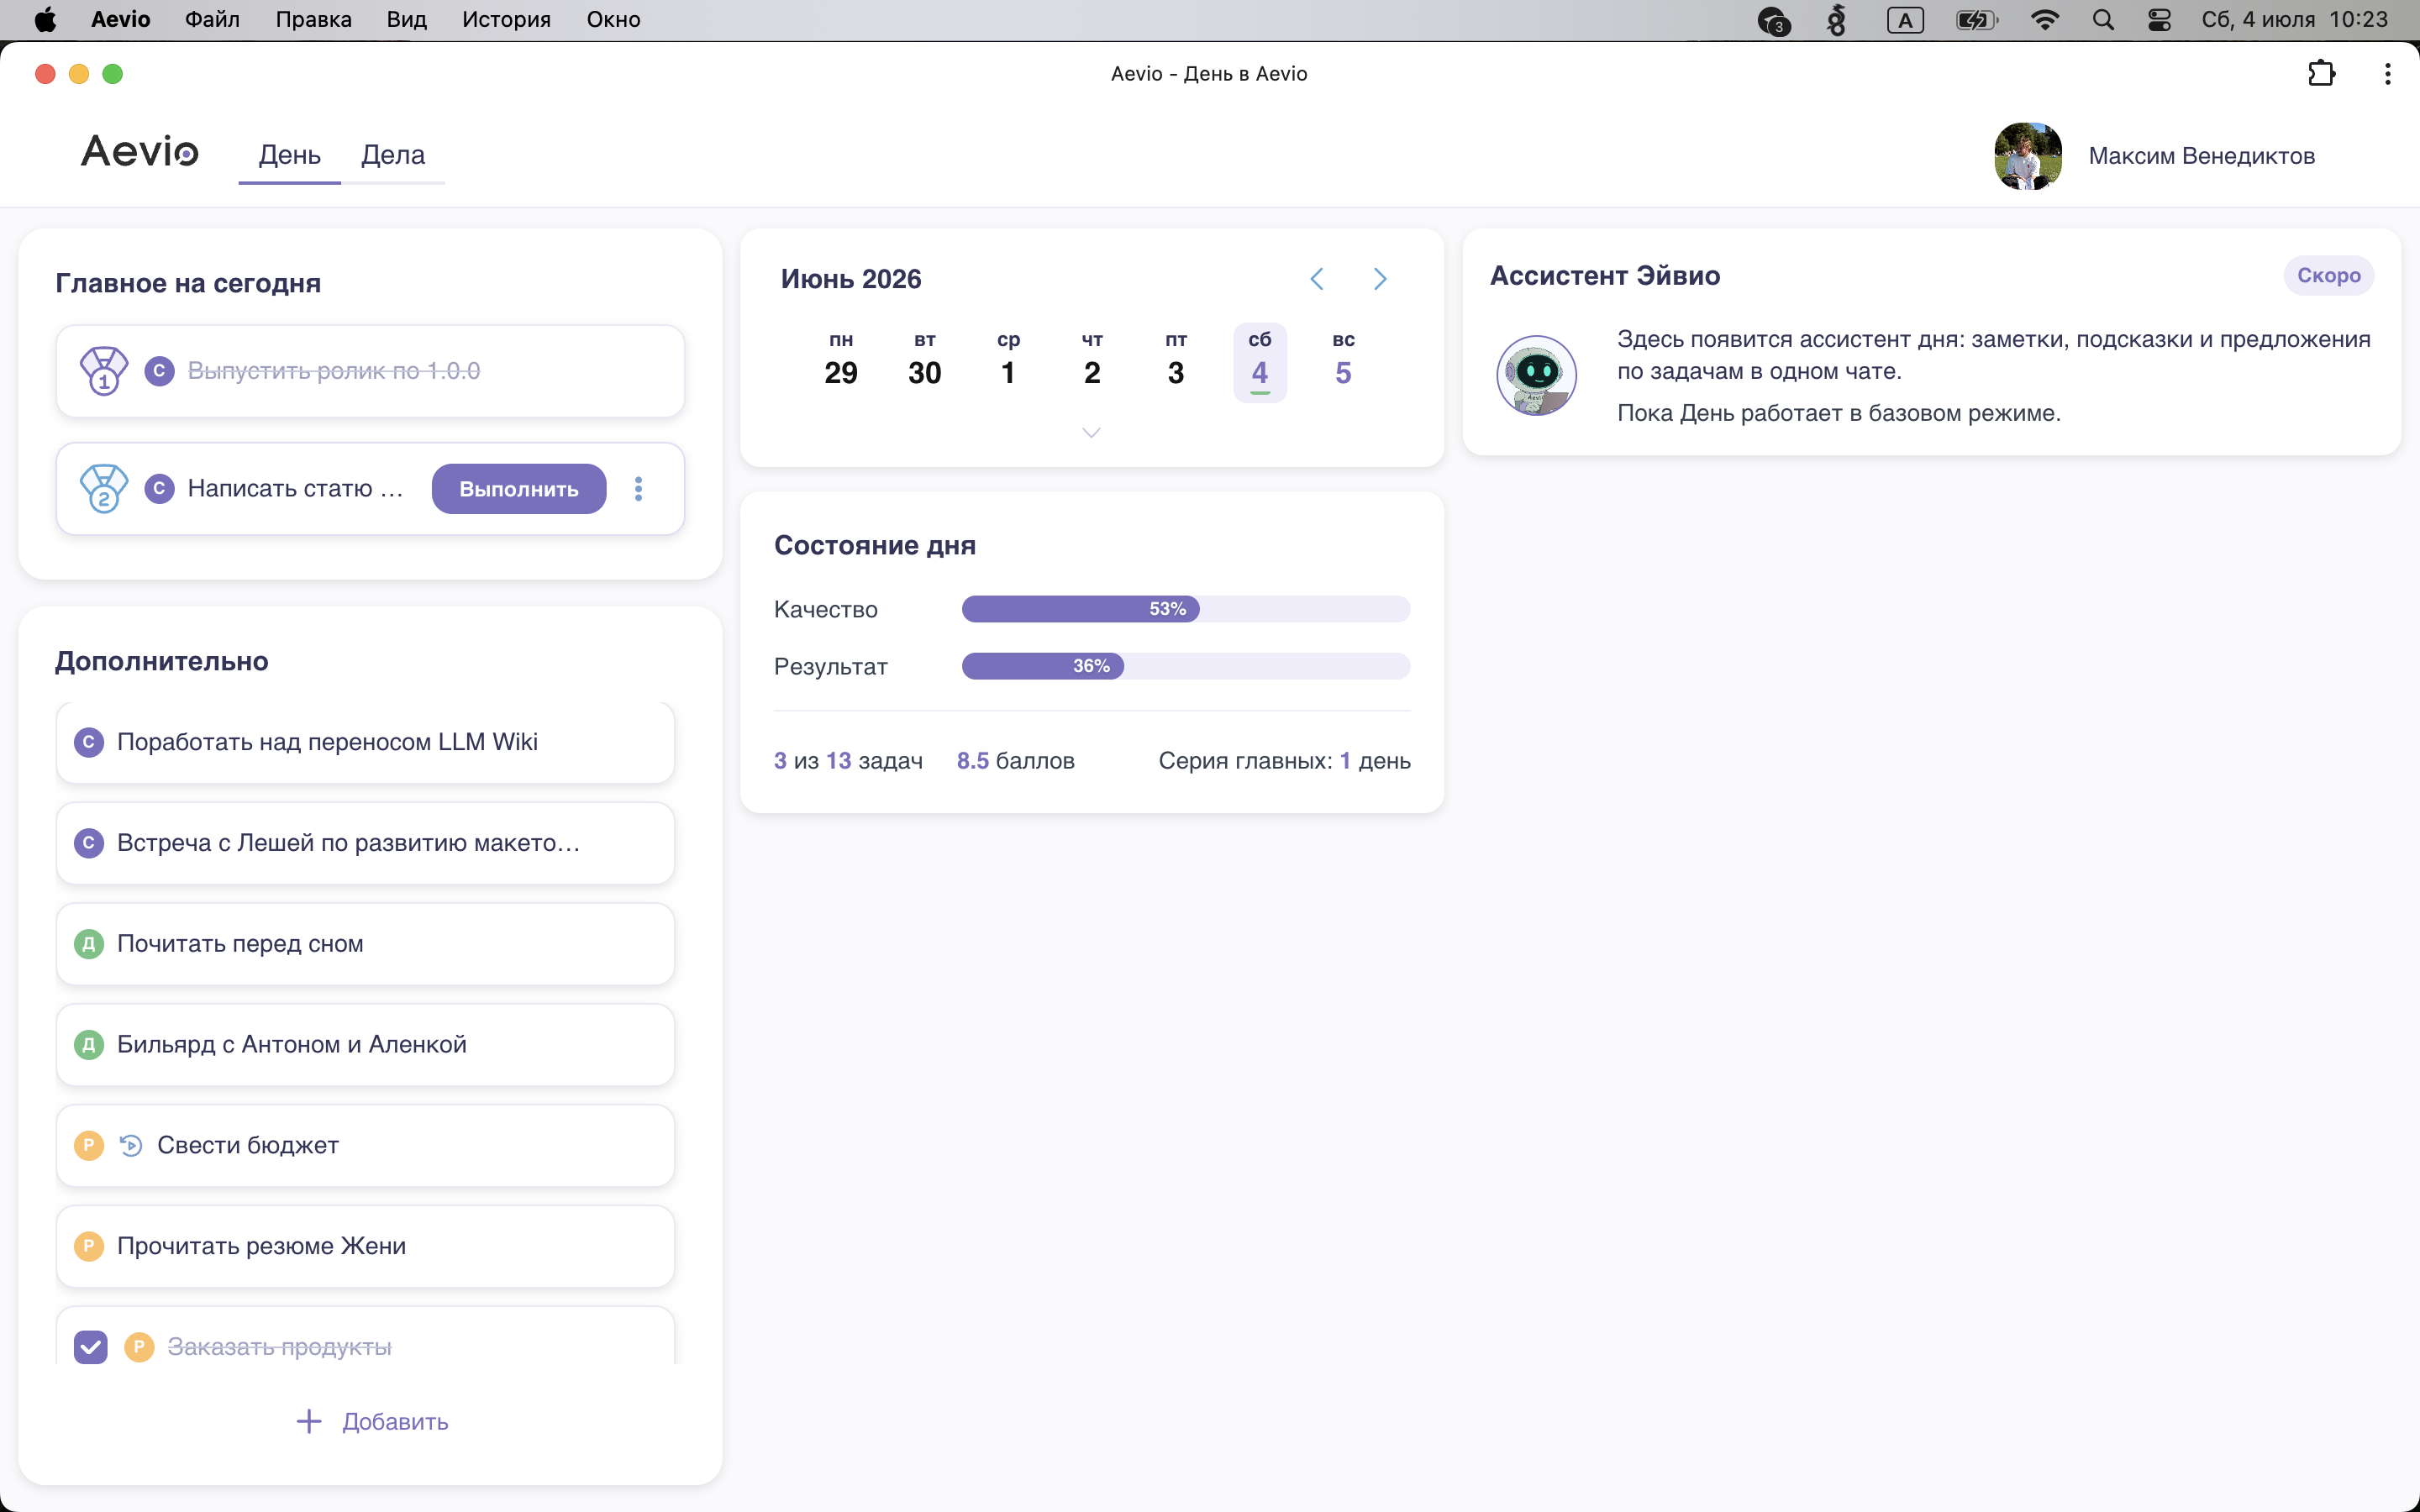Open the extensions puzzle icon
The image size is (2420, 1512).
[x=2321, y=74]
